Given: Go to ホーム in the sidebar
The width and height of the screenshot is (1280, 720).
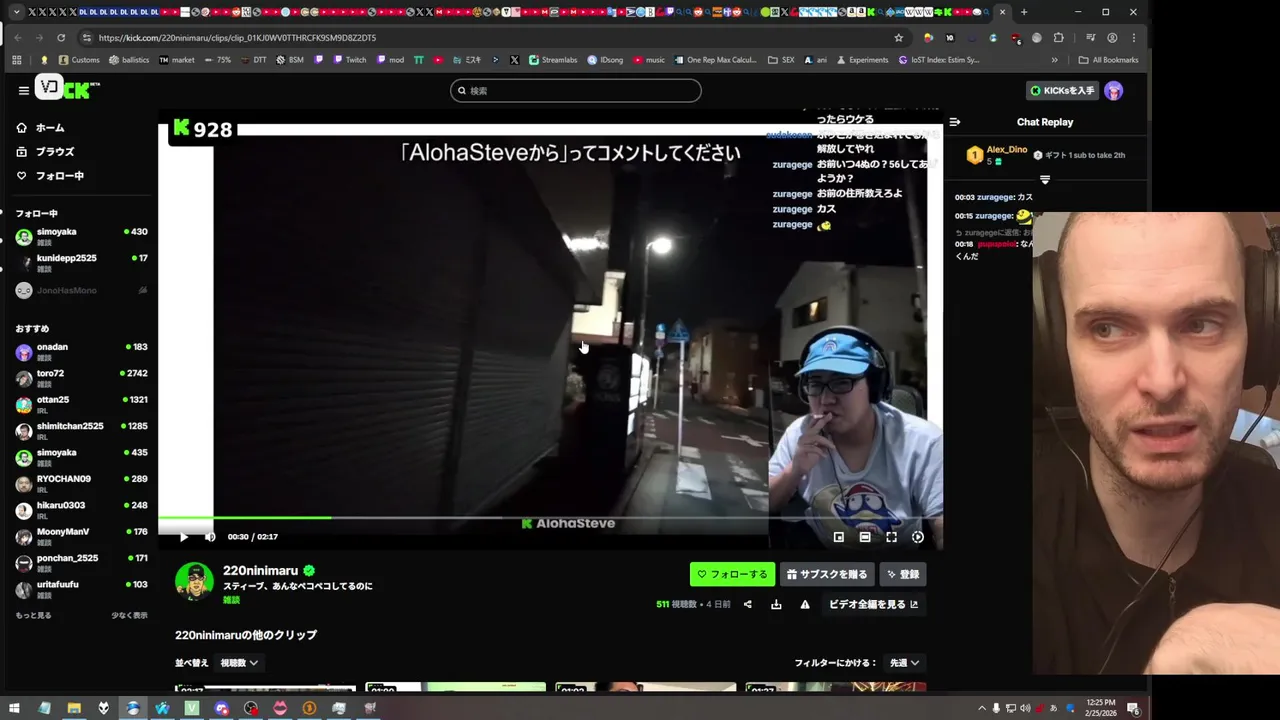Looking at the screenshot, I should click(x=40, y=128).
